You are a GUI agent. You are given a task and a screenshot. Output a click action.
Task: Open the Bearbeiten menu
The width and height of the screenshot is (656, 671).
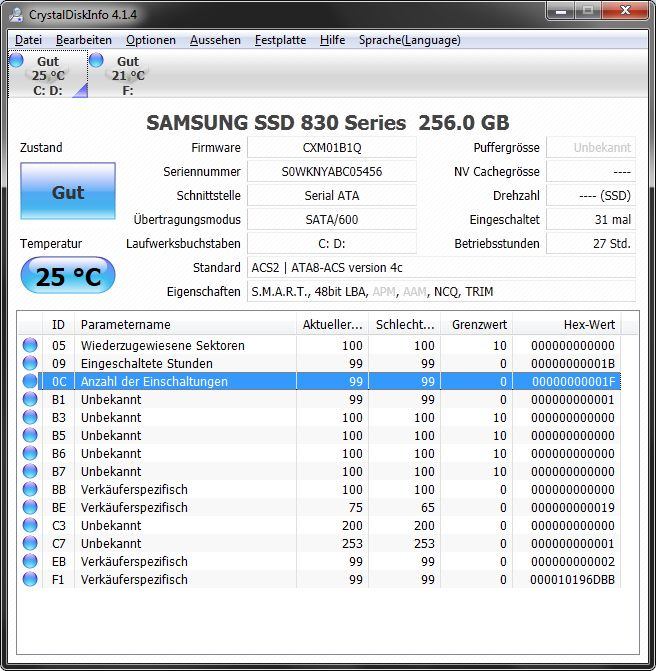point(84,40)
